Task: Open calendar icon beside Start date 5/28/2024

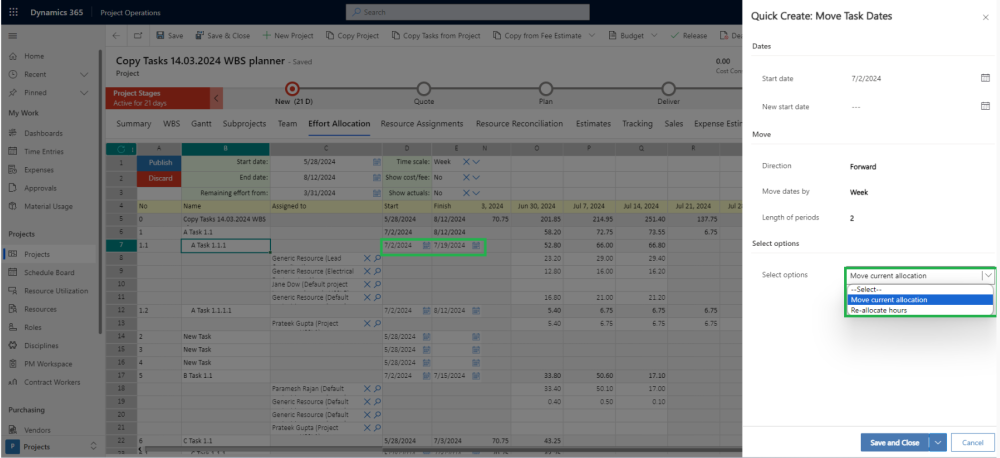Action: [377, 162]
